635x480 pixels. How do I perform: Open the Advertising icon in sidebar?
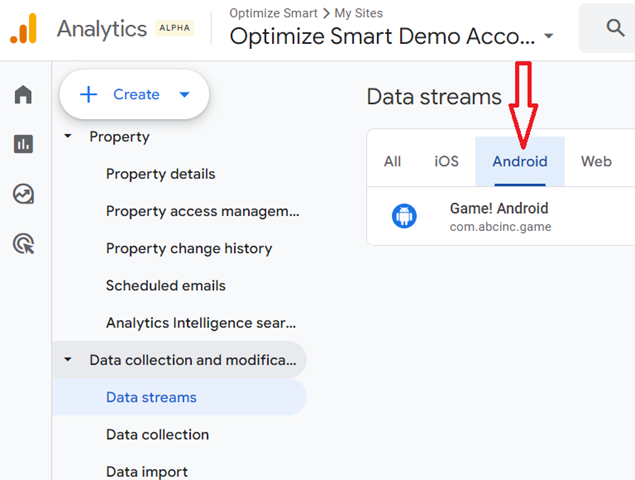(x=24, y=244)
